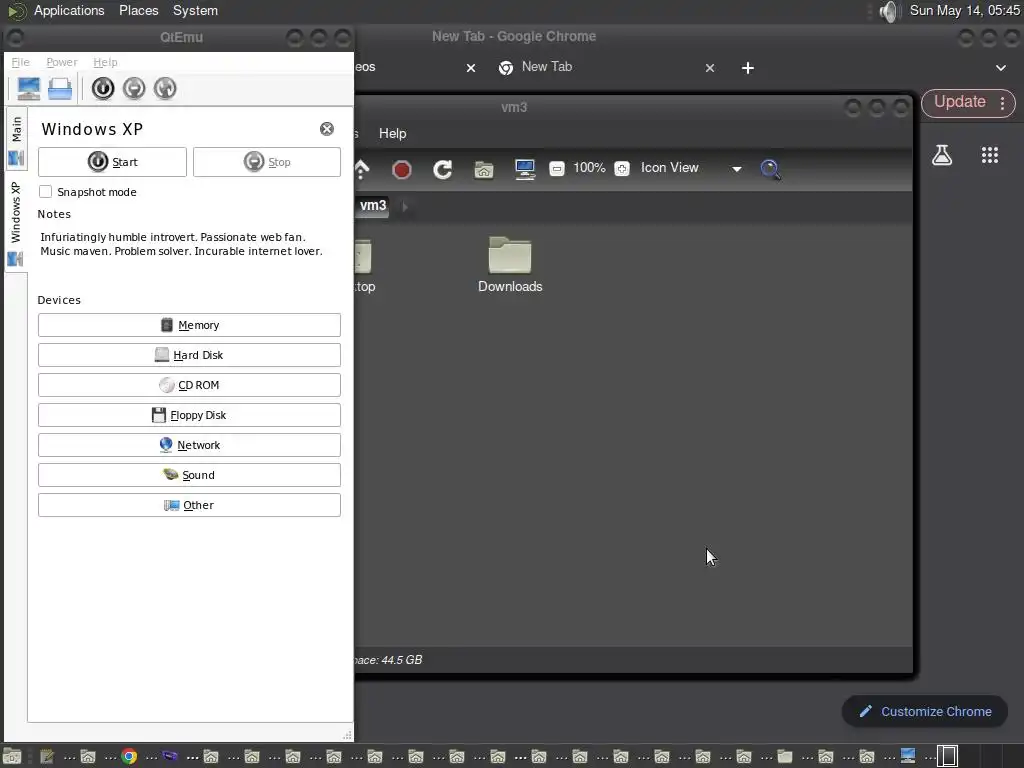Open the Applications menu in top panel
Screen dimensions: 1024x768
tap(69, 10)
